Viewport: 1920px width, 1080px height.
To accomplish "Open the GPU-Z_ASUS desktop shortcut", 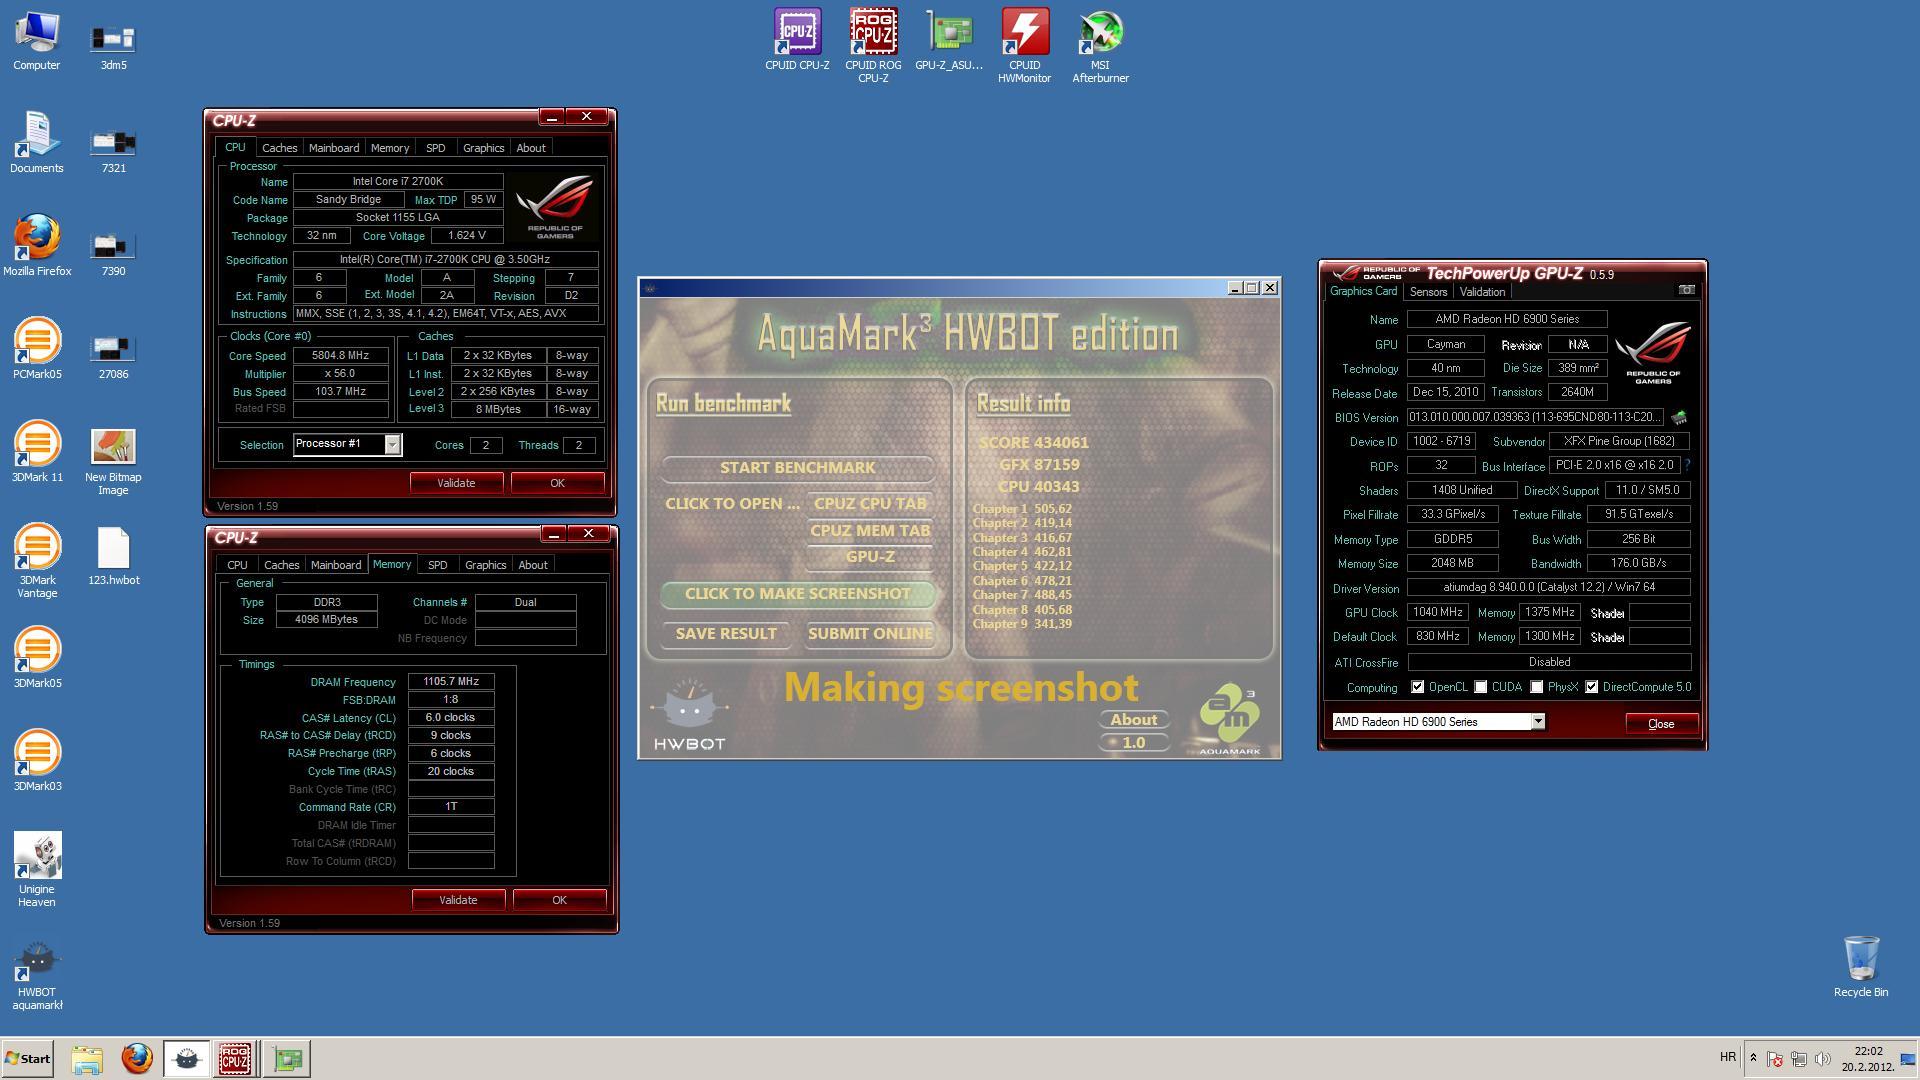I will [x=949, y=42].
